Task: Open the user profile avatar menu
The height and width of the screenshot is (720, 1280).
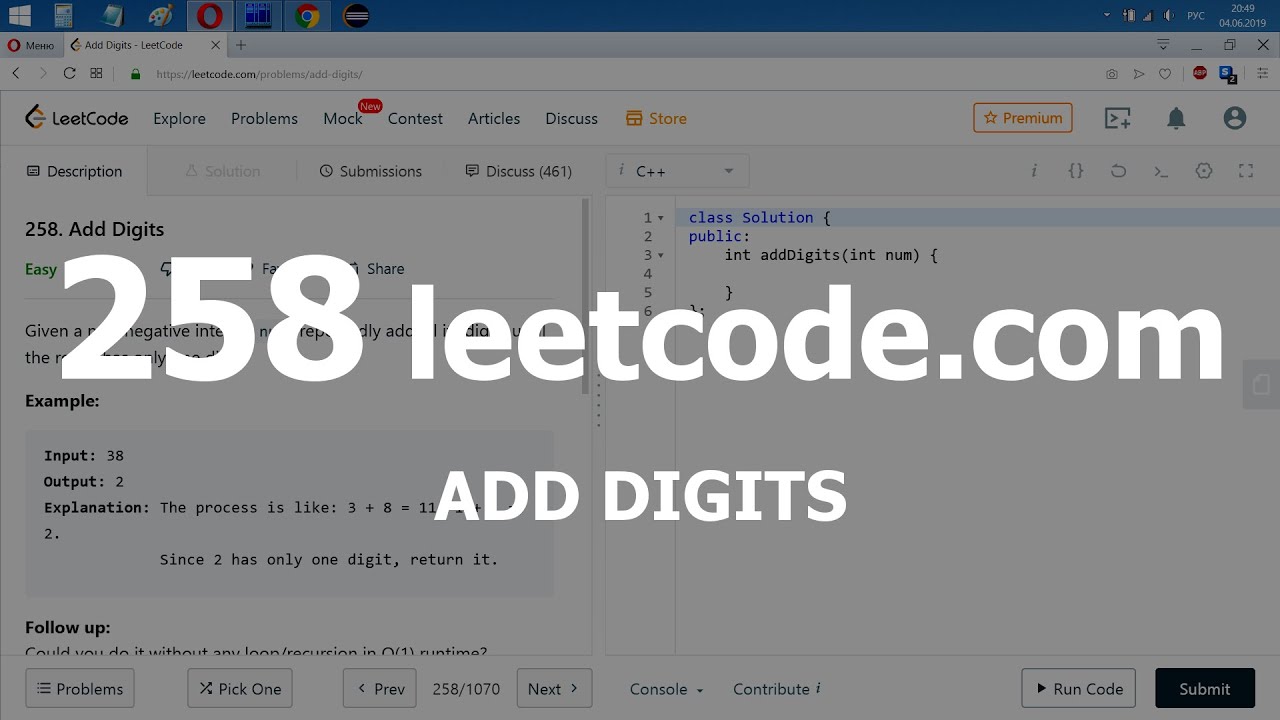Action: (1235, 118)
